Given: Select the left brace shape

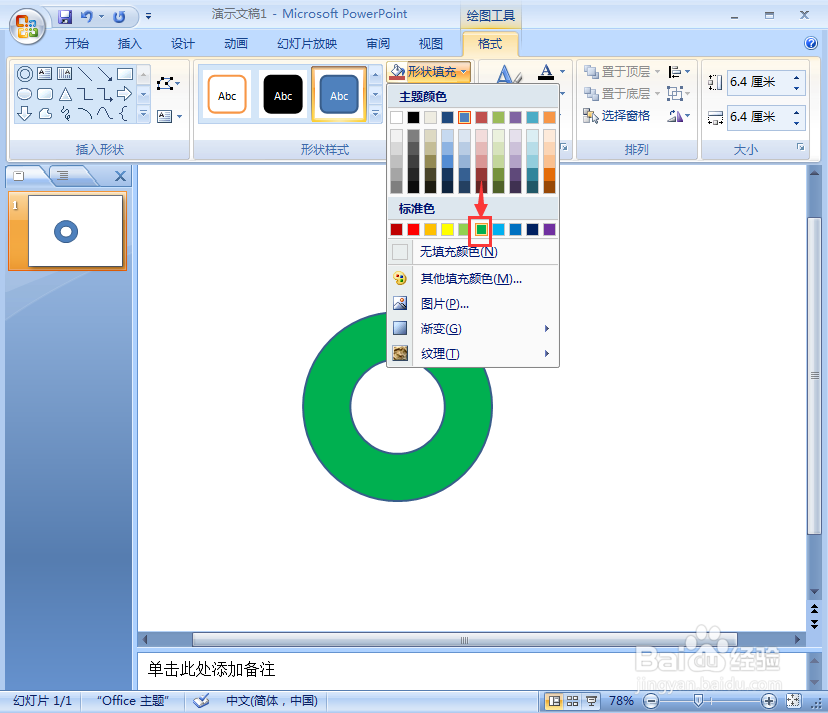Looking at the screenshot, I should pos(124,114).
